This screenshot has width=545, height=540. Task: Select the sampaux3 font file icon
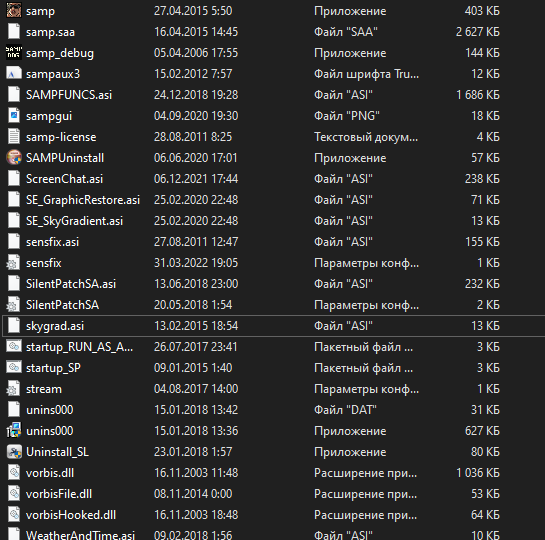14,74
